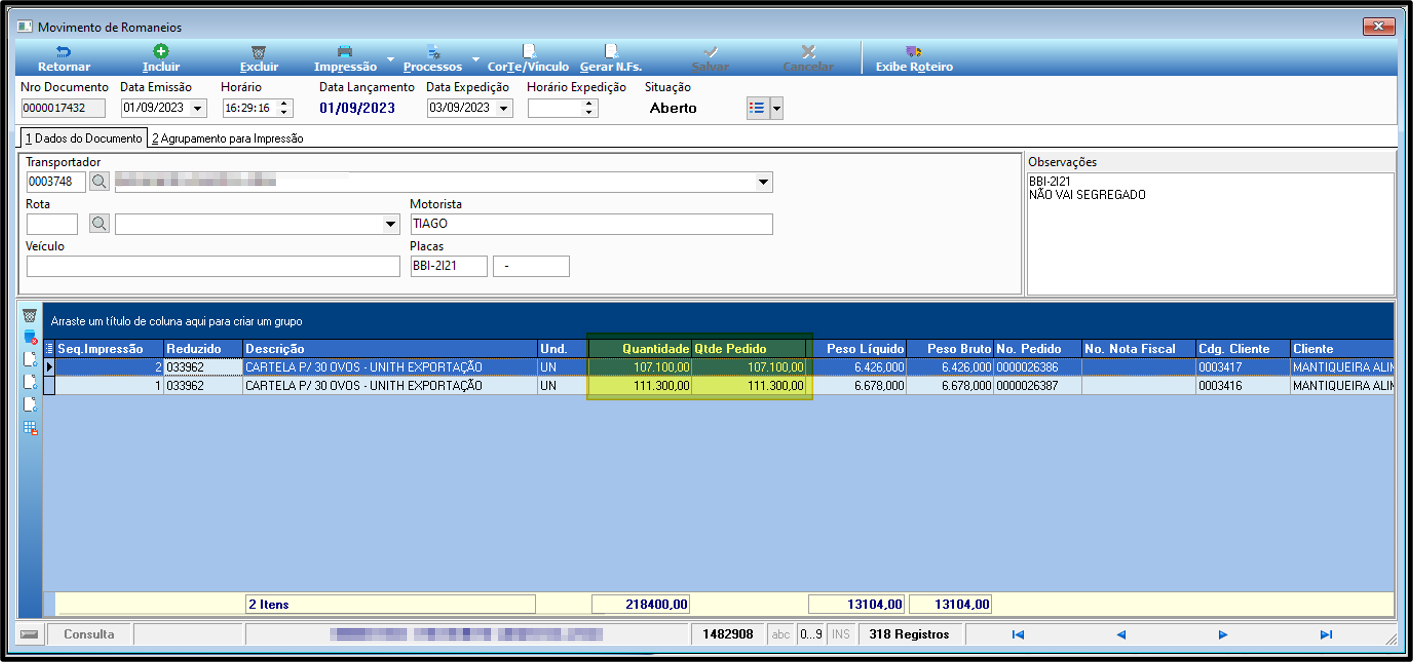Go to the last record navigation arrow
This screenshot has height=663, width=1414.
[x=1326, y=634]
